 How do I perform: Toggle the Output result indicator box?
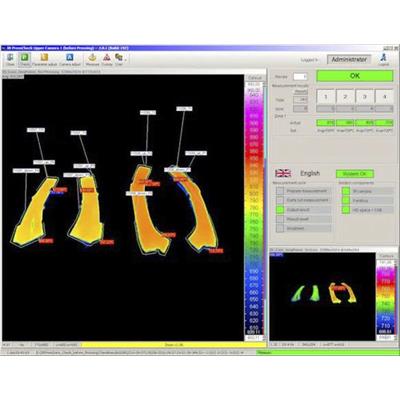280,210
